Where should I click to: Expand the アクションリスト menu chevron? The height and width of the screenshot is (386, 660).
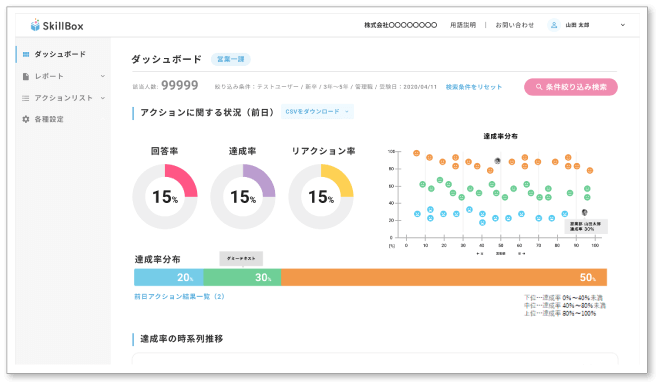tap(103, 98)
